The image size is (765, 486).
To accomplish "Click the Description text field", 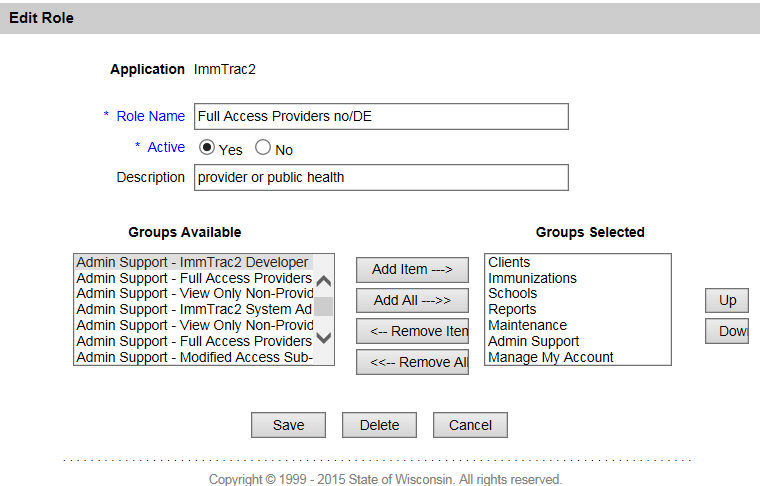I will pyautogui.click(x=381, y=178).
